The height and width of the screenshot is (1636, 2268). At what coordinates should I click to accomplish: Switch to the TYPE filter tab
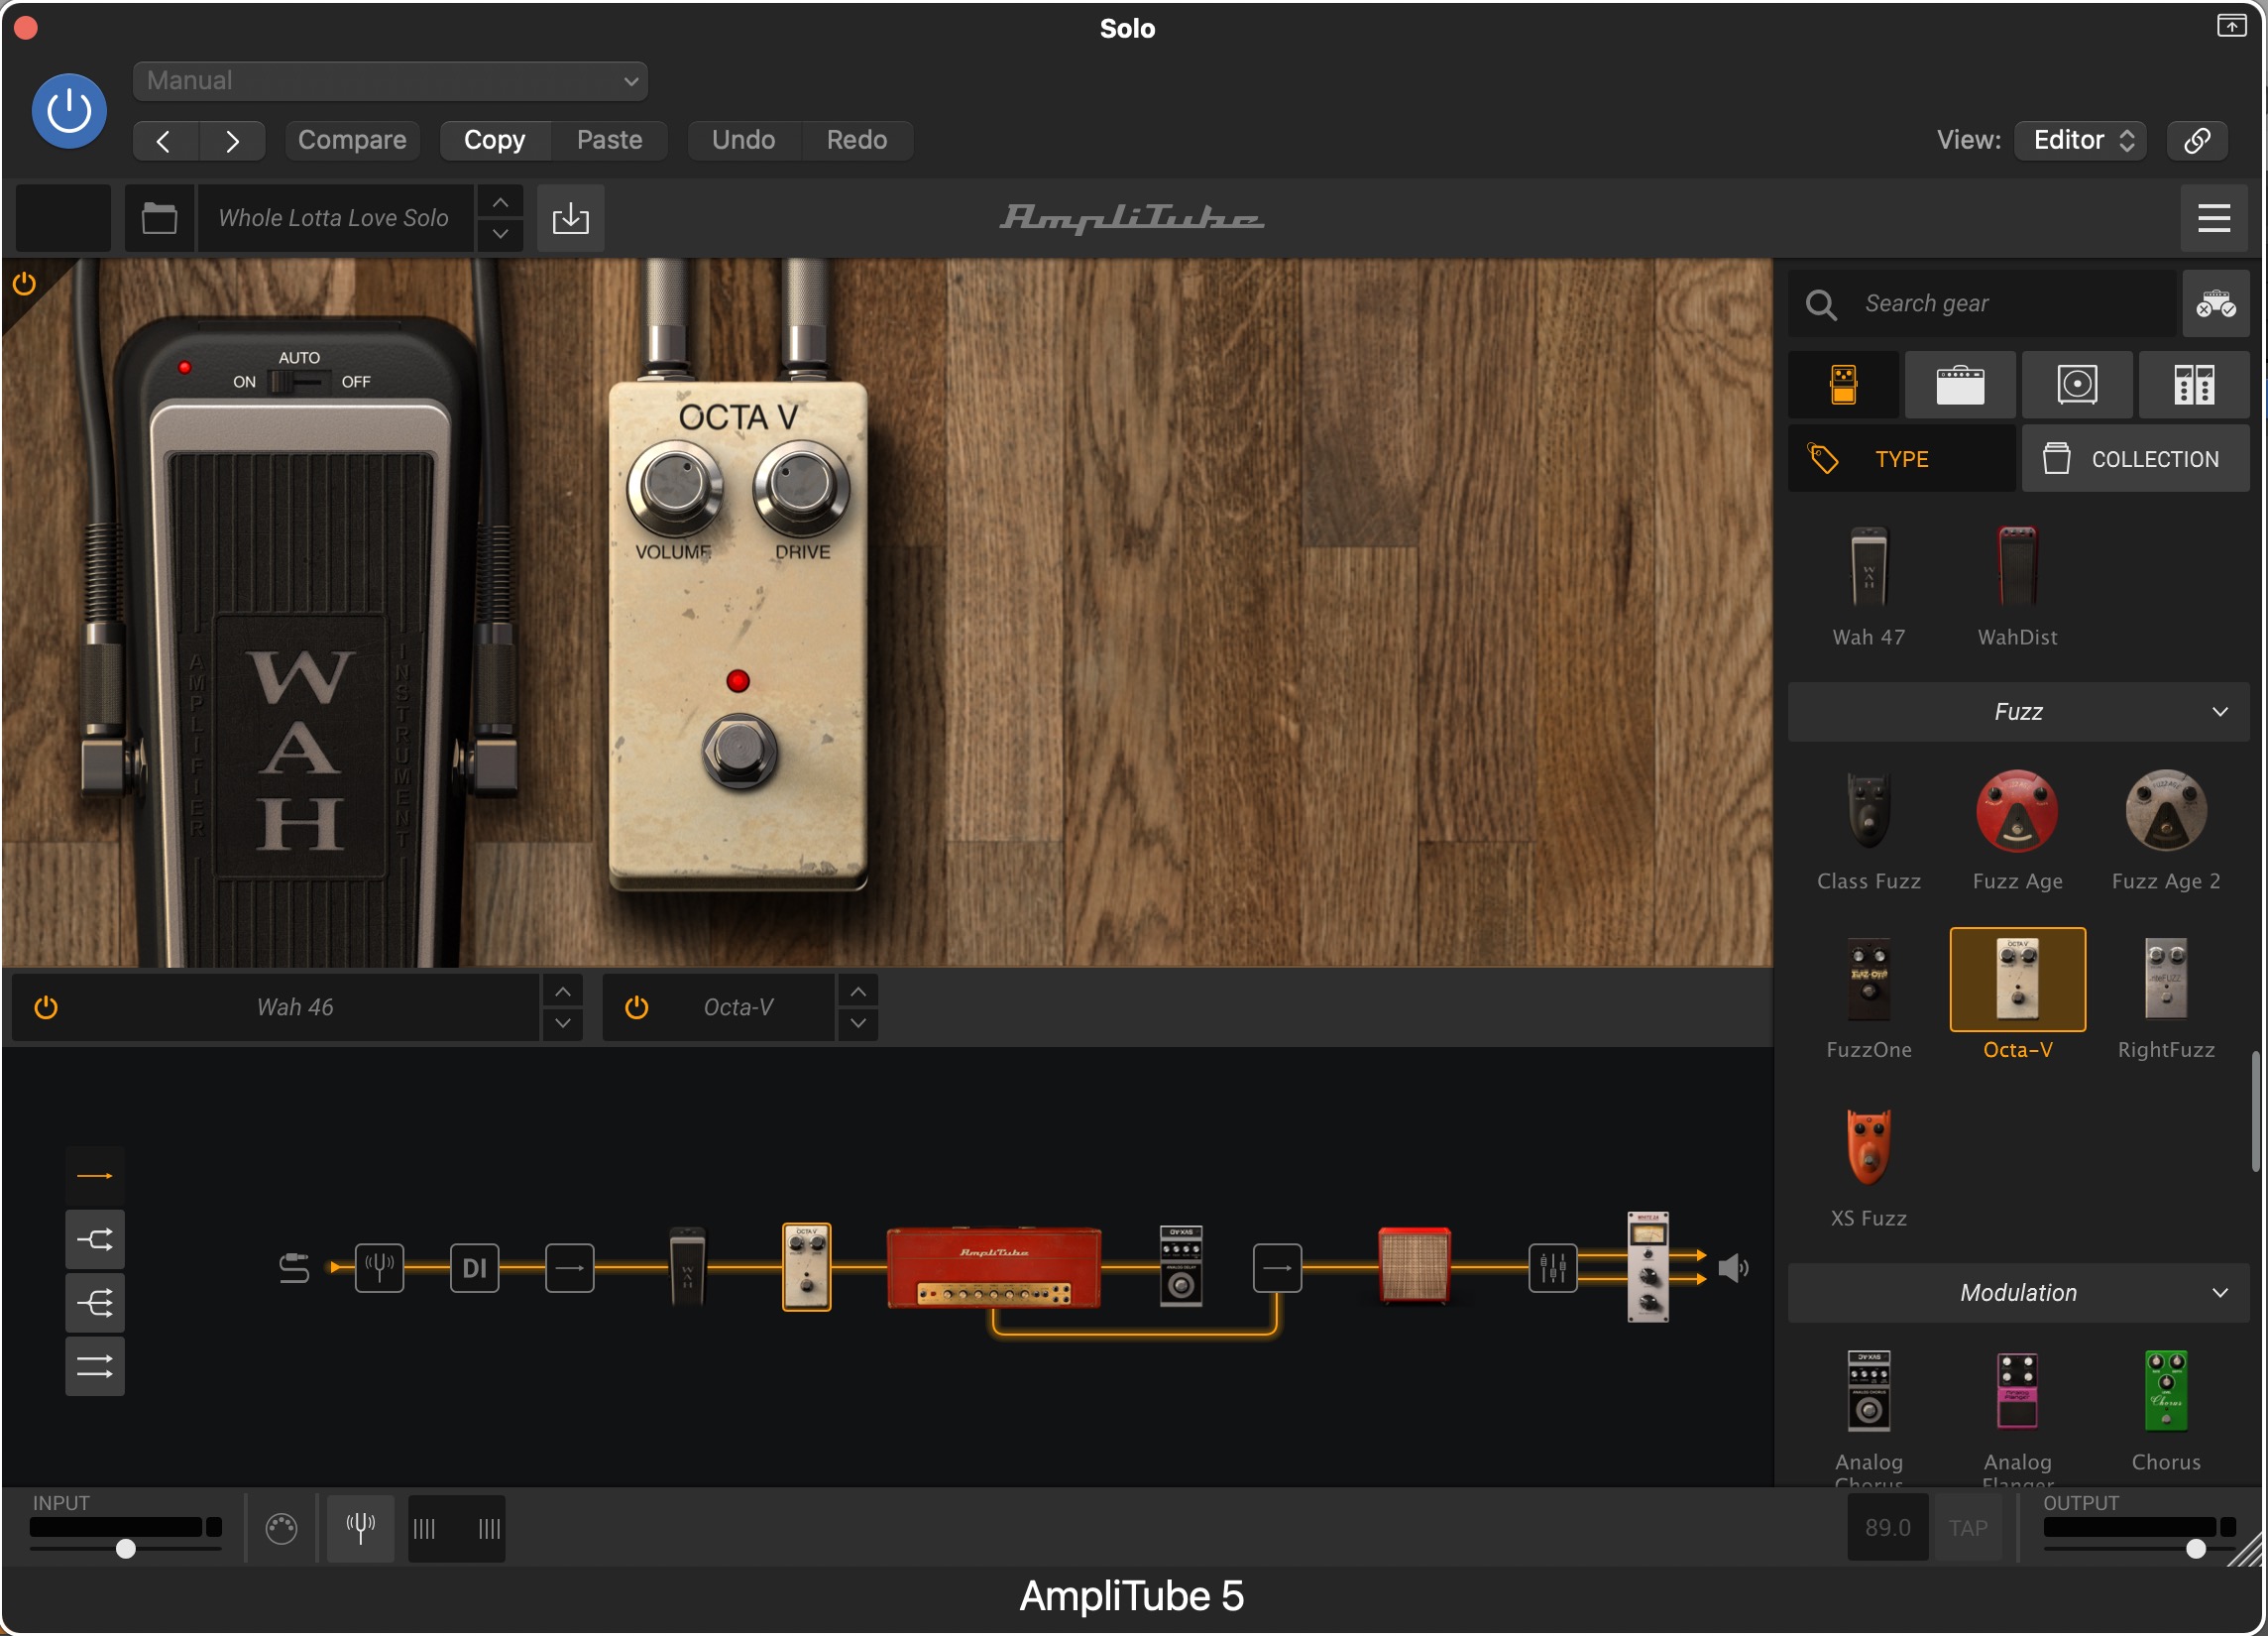coord(1901,459)
